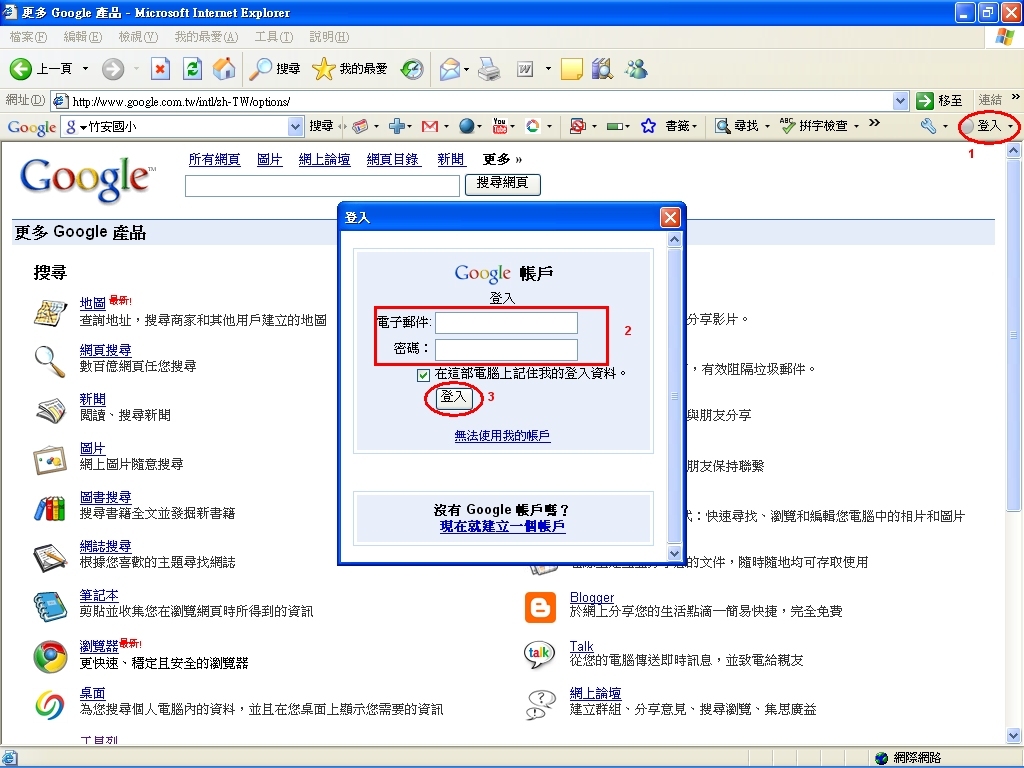Screen dimensions: 1024x768
Task: Expand the Google toolbar >> overflow chevron
Action: pos(875,123)
